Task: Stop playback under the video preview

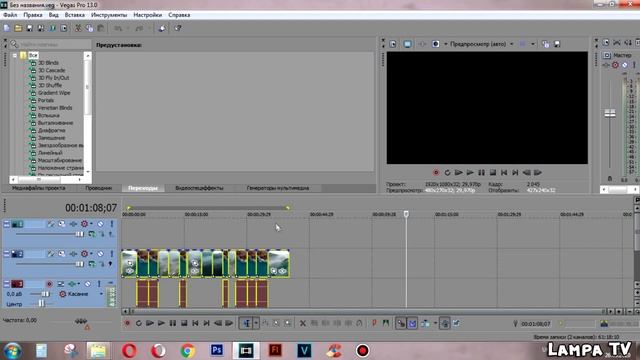Action: click(493, 173)
